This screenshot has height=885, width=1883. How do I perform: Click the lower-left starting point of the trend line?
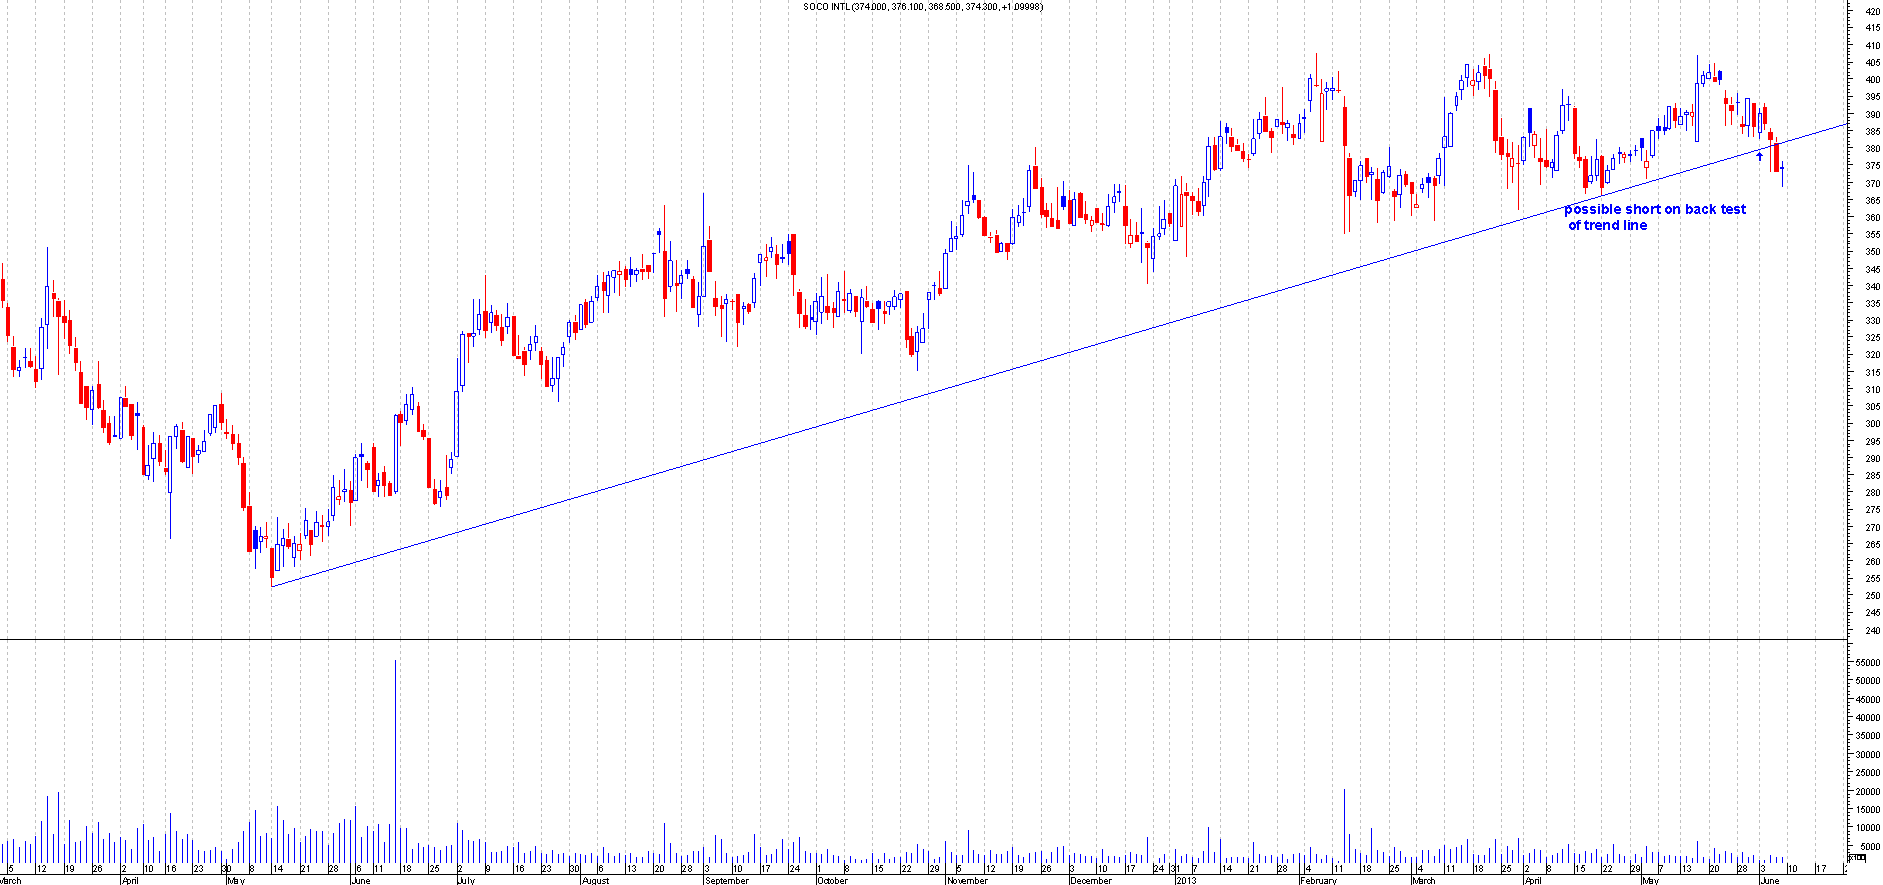pos(272,585)
